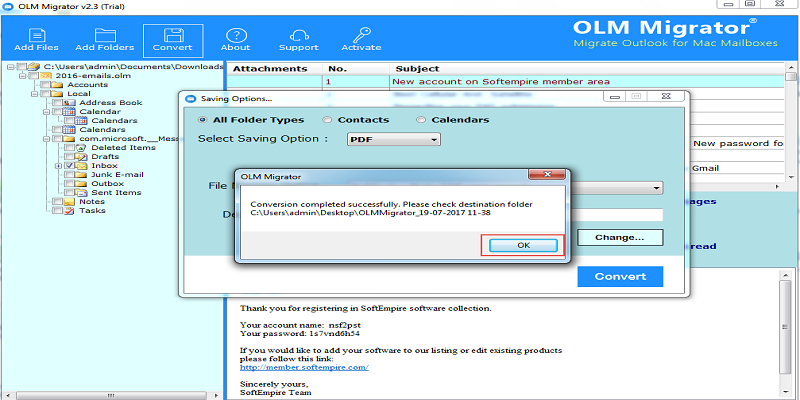Click the Inbox envelope folder icon
This screenshot has width=800, height=400.
pyautogui.click(x=82, y=166)
